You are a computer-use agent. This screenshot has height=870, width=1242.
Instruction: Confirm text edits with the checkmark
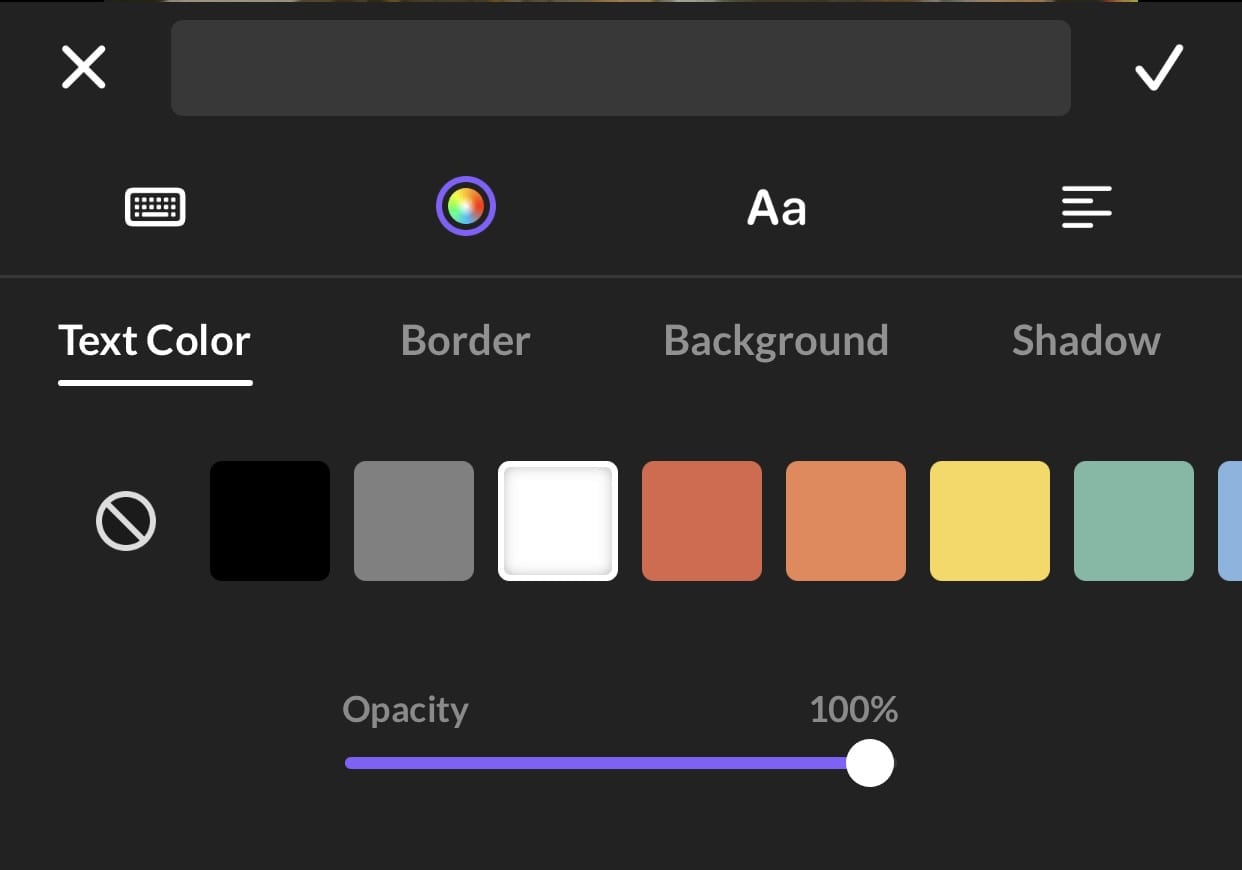pyautogui.click(x=1159, y=68)
